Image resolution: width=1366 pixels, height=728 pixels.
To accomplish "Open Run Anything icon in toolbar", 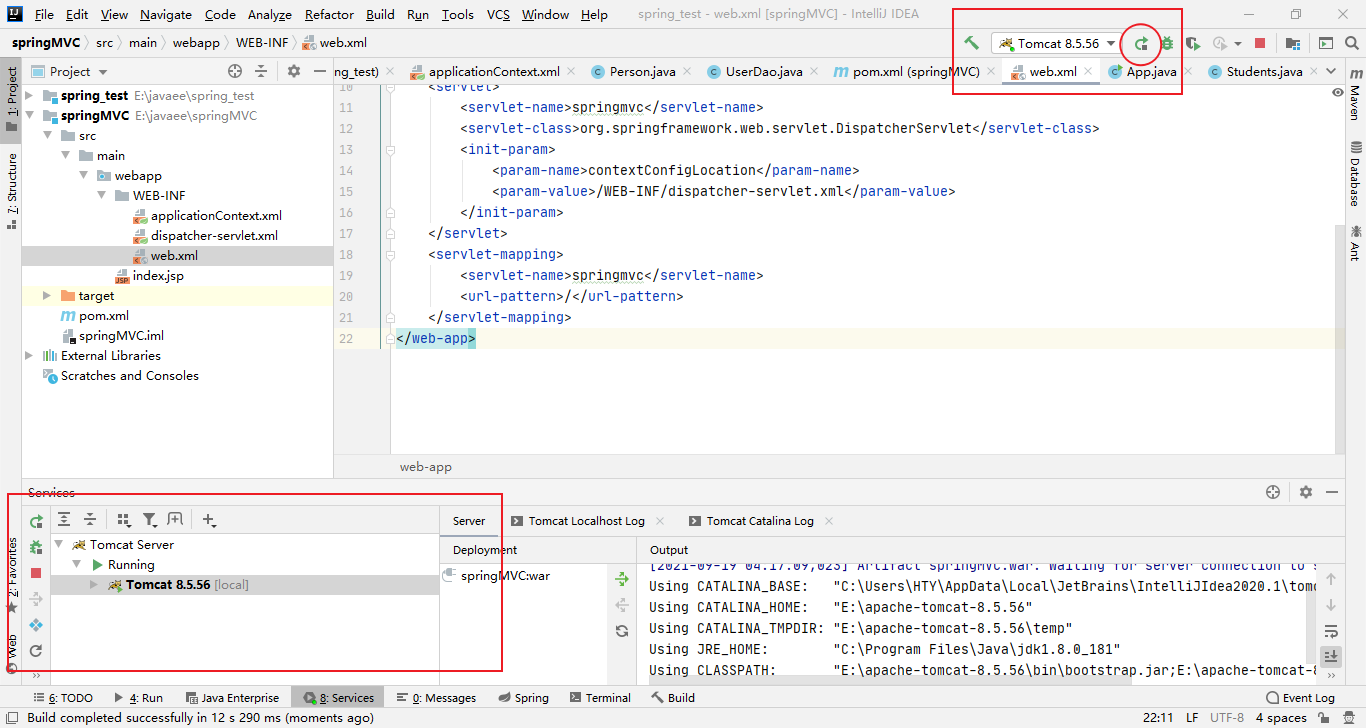I will [x=1325, y=43].
